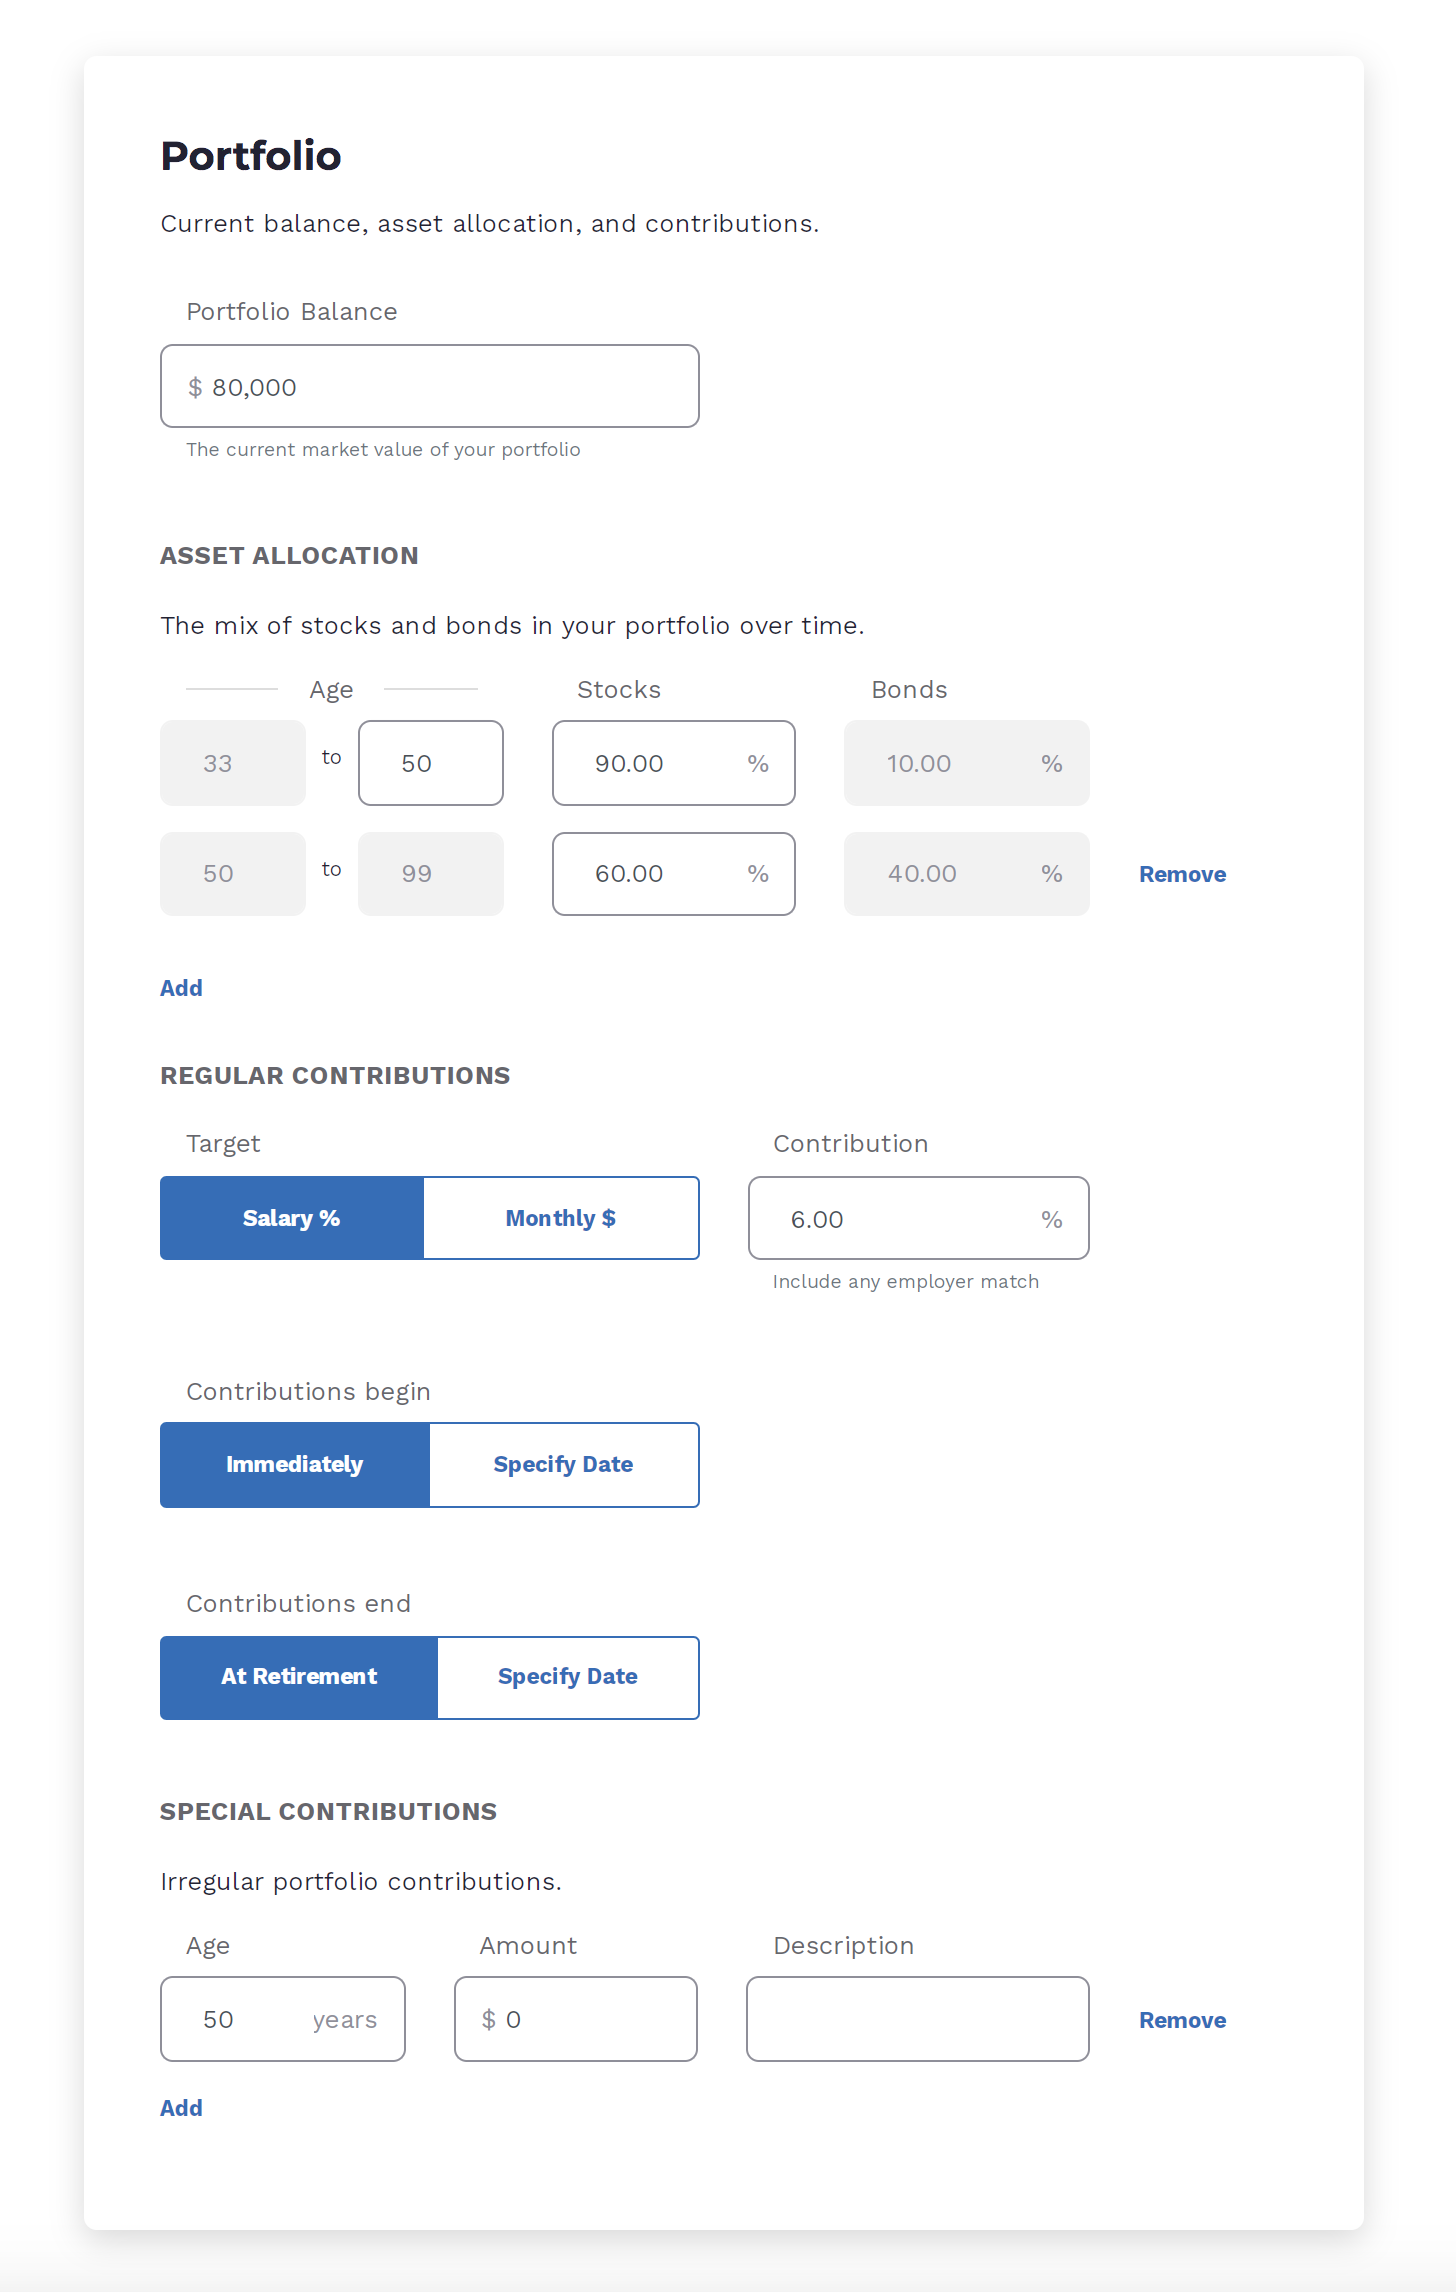The image size is (1456, 2292).
Task: Choose Specify Date for contributions begin
Action: (563, 1464)
